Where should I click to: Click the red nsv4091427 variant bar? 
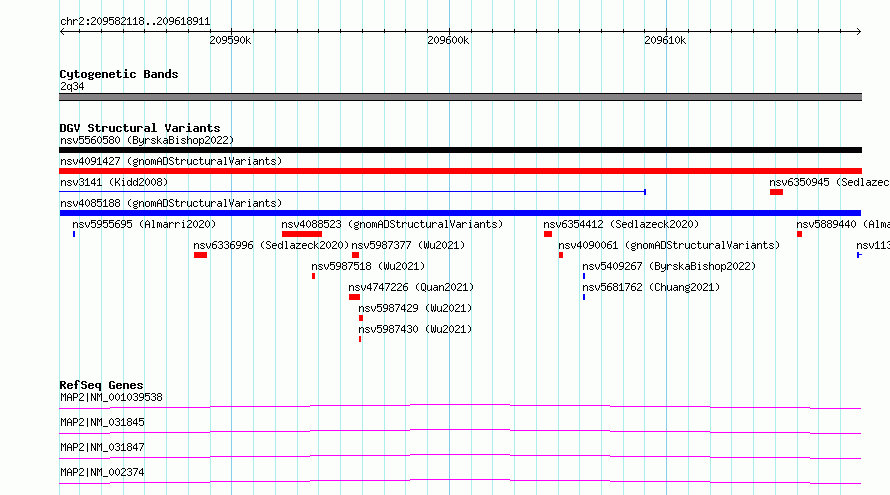pyautogui.click(x=460, y=171)
